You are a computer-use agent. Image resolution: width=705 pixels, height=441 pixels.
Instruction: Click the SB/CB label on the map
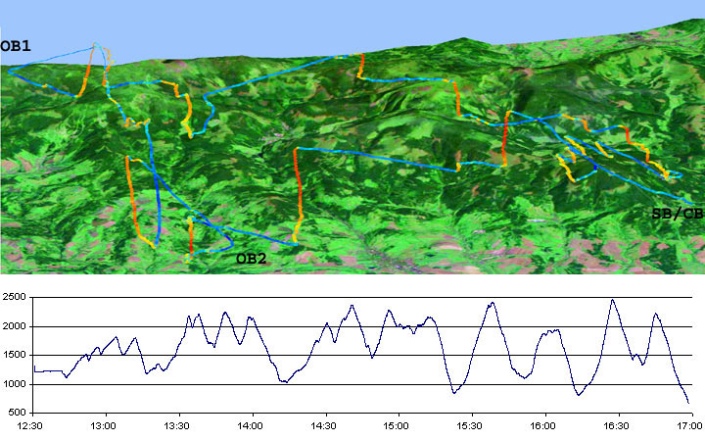(677, 213)
